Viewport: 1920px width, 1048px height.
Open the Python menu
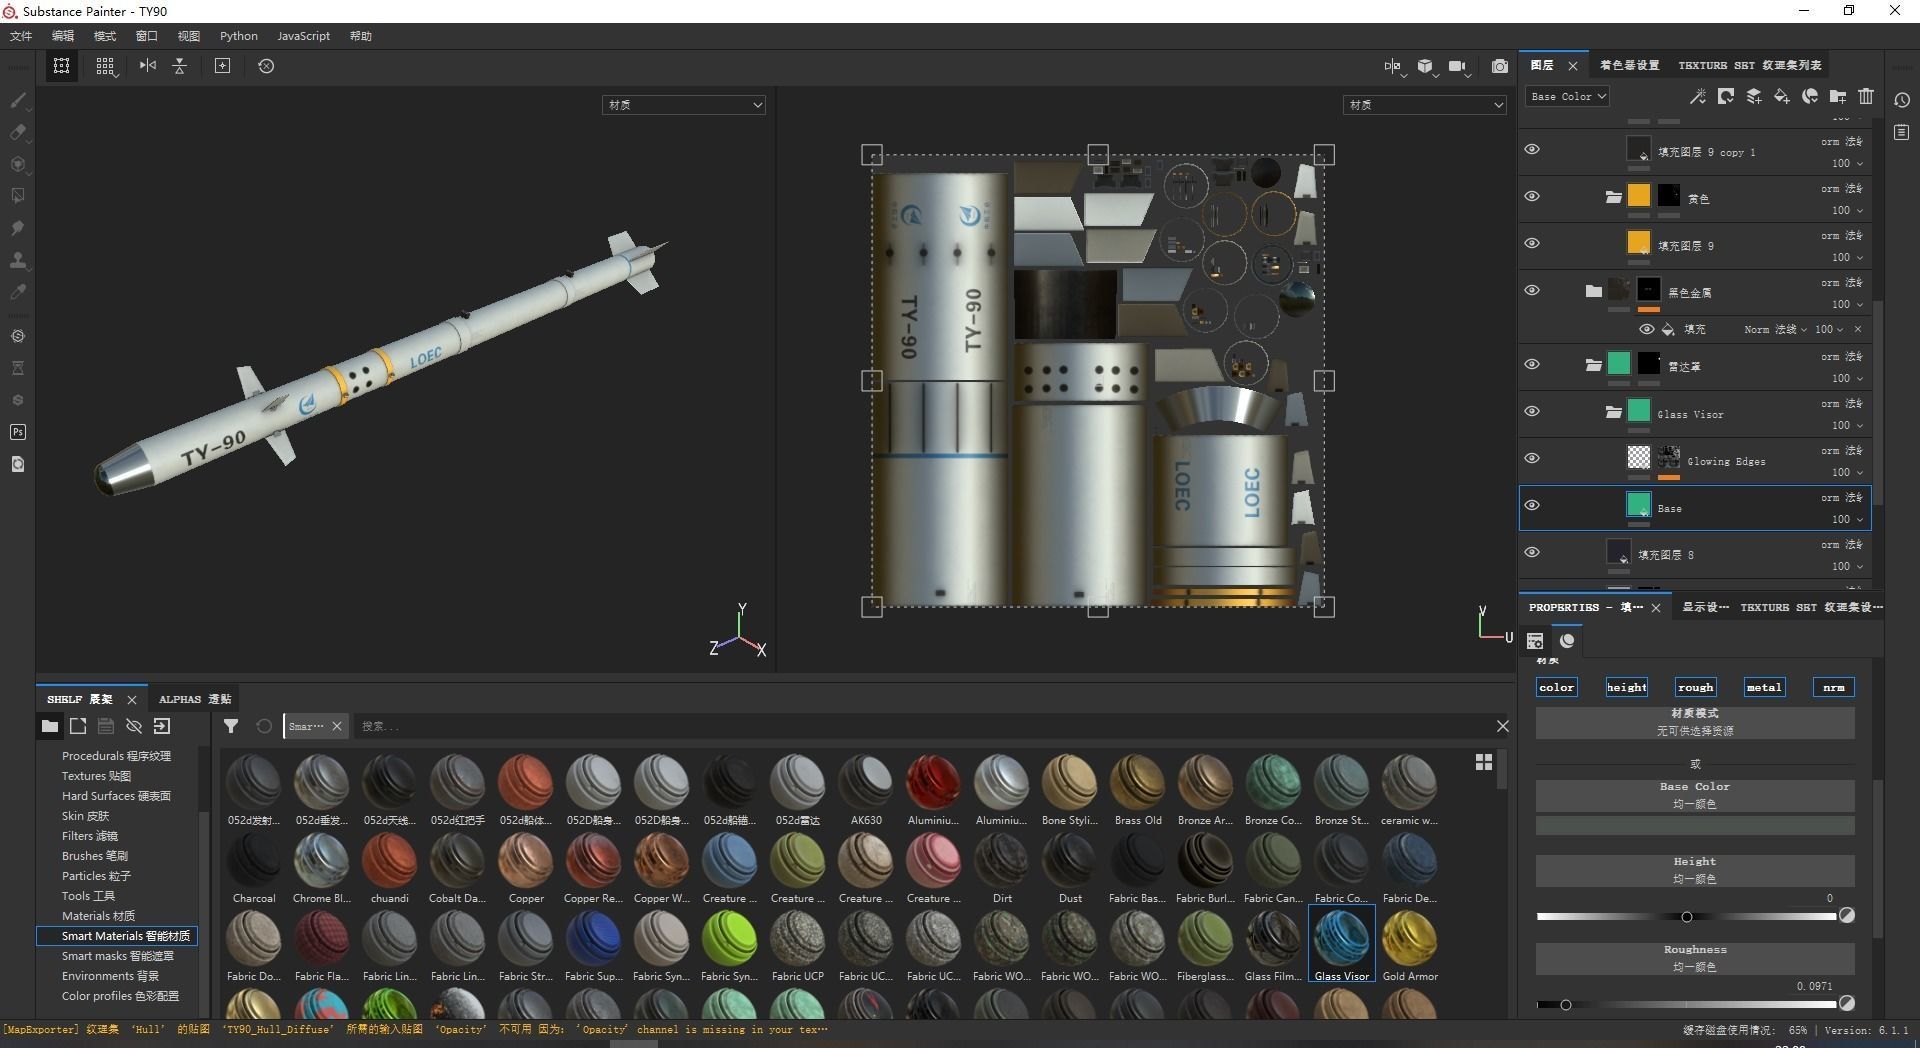point(239,36)
